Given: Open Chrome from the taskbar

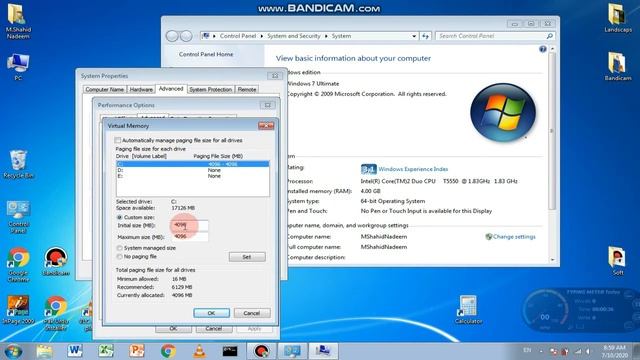Looking at the screenshot, I should [x=168, y=351].
